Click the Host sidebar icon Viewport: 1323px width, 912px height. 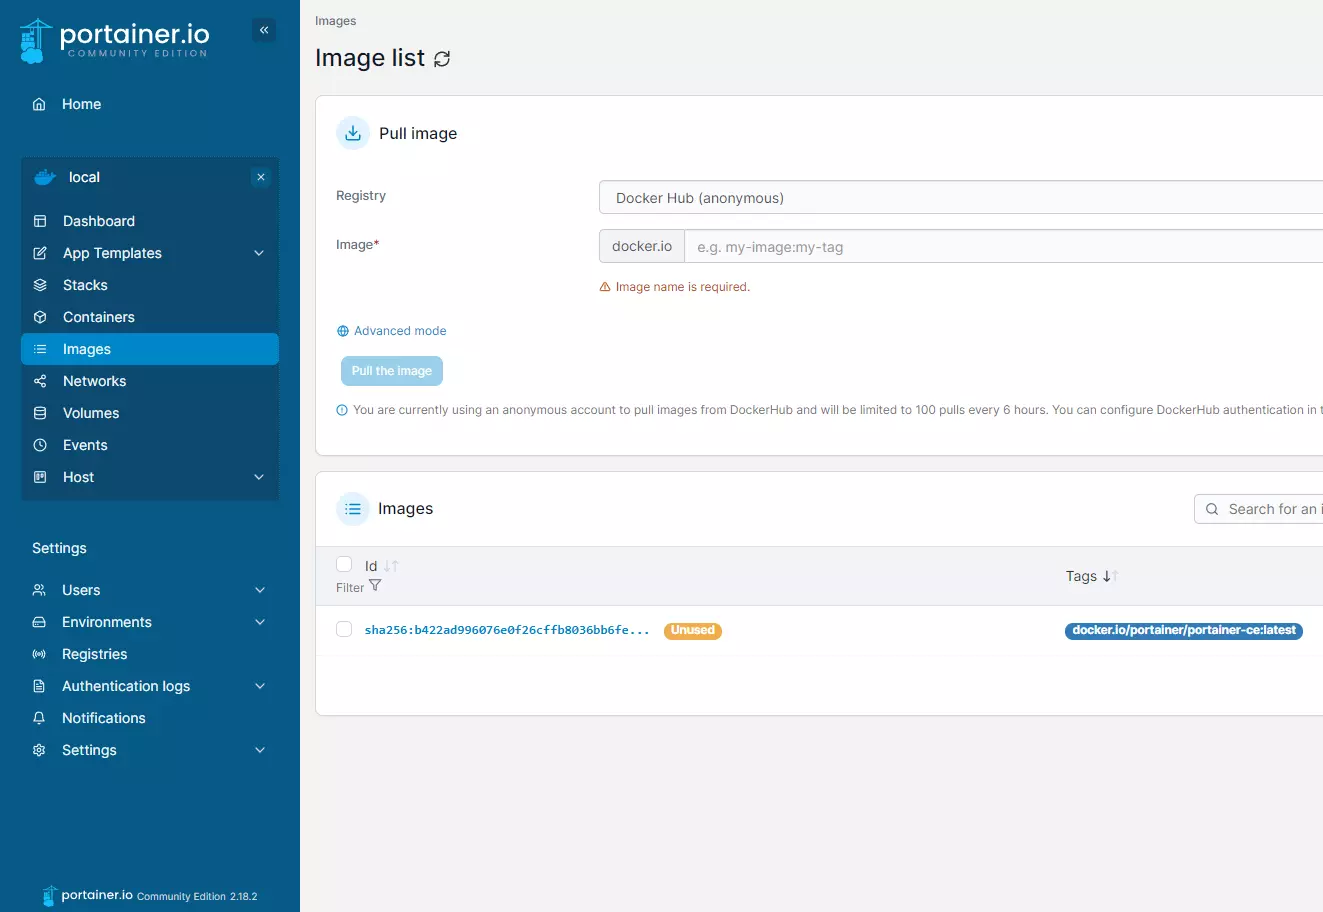point(40,477)
